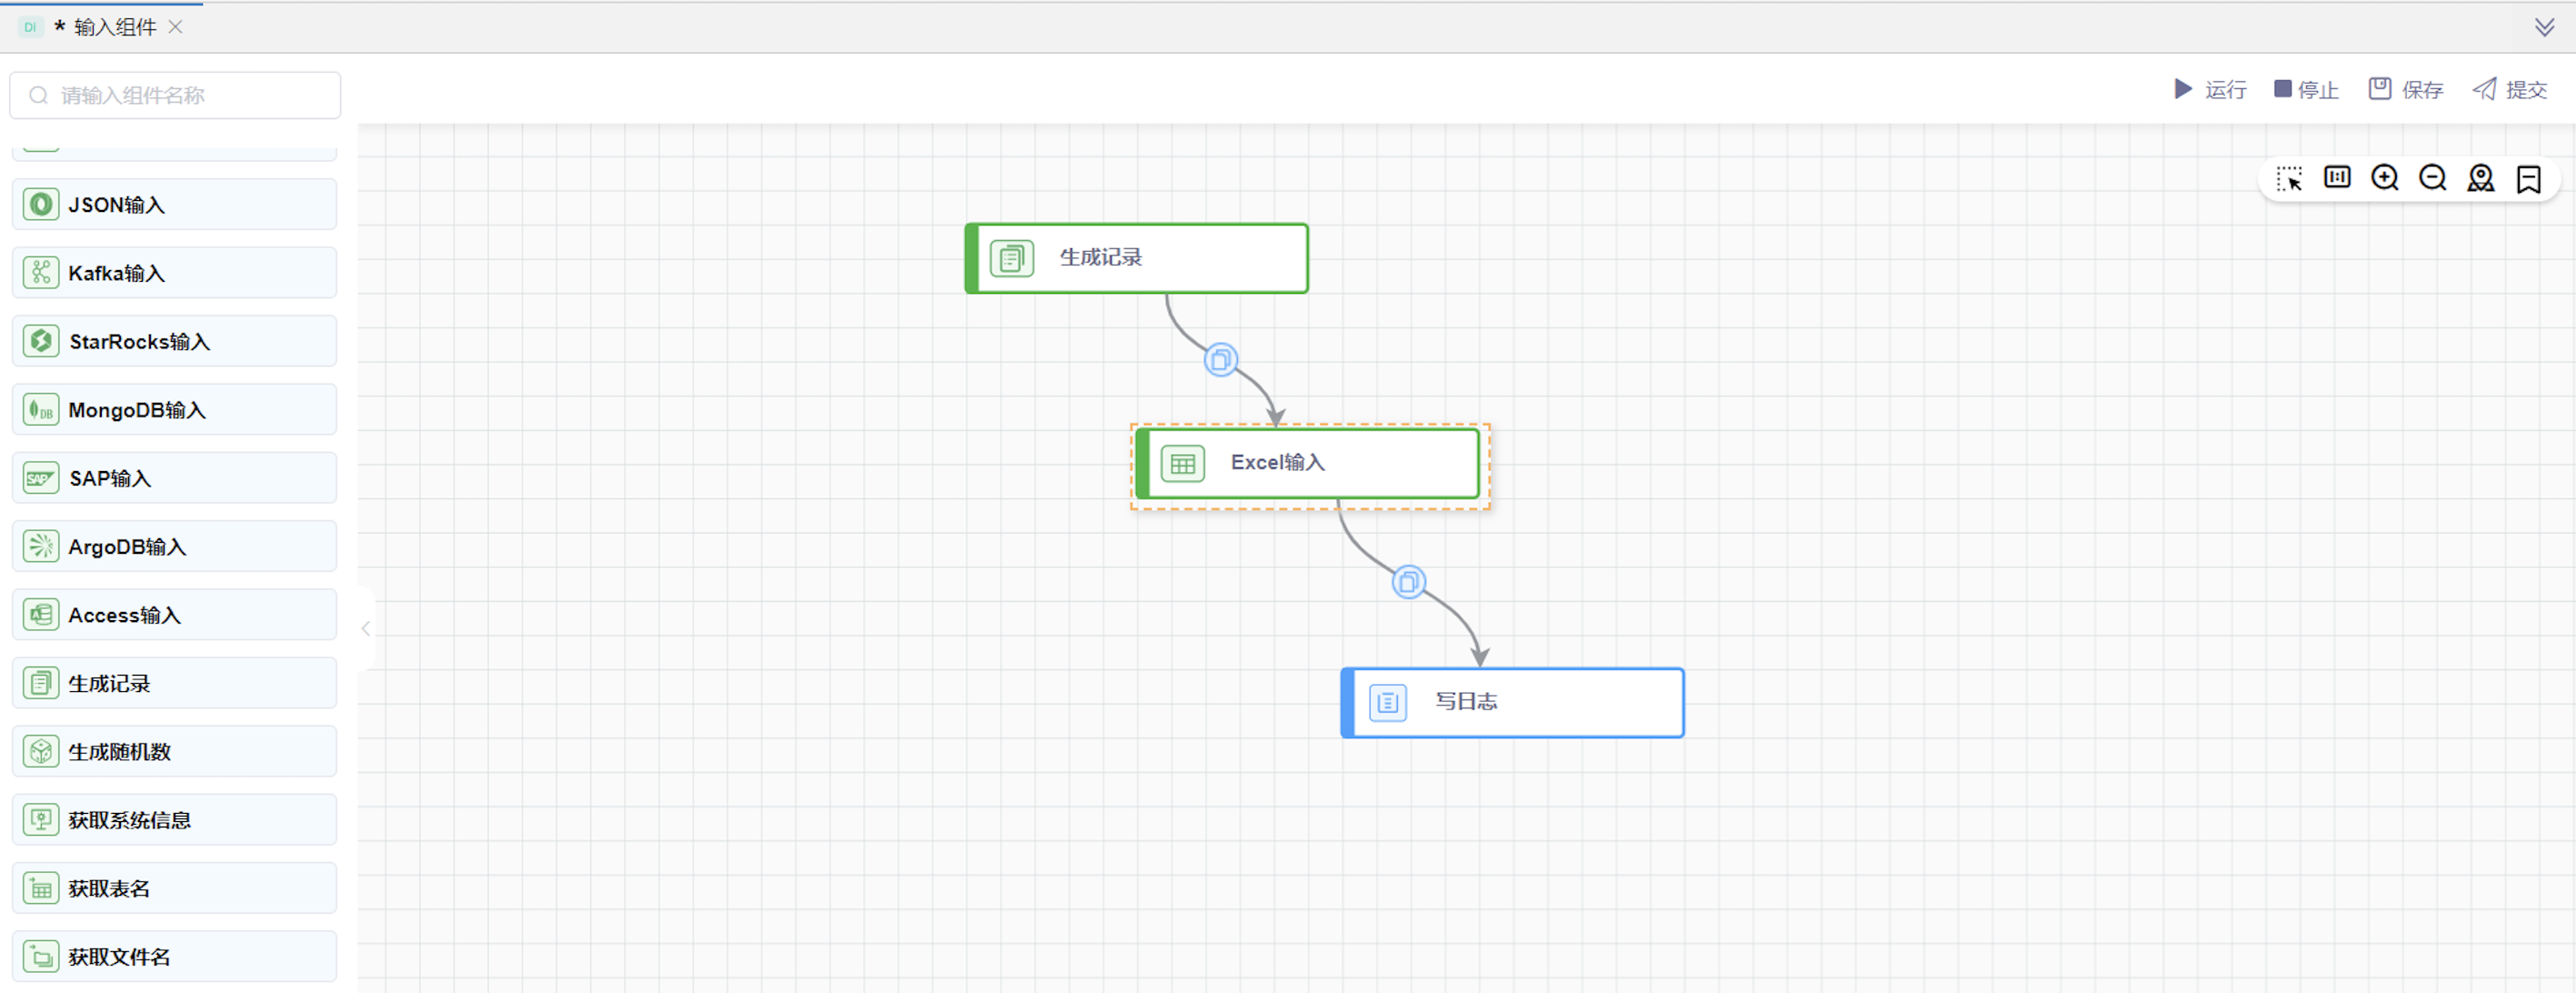Click the fit-to-canvas toolbar icon
The image size is (2576, 993).
[x=2337, y=178]
